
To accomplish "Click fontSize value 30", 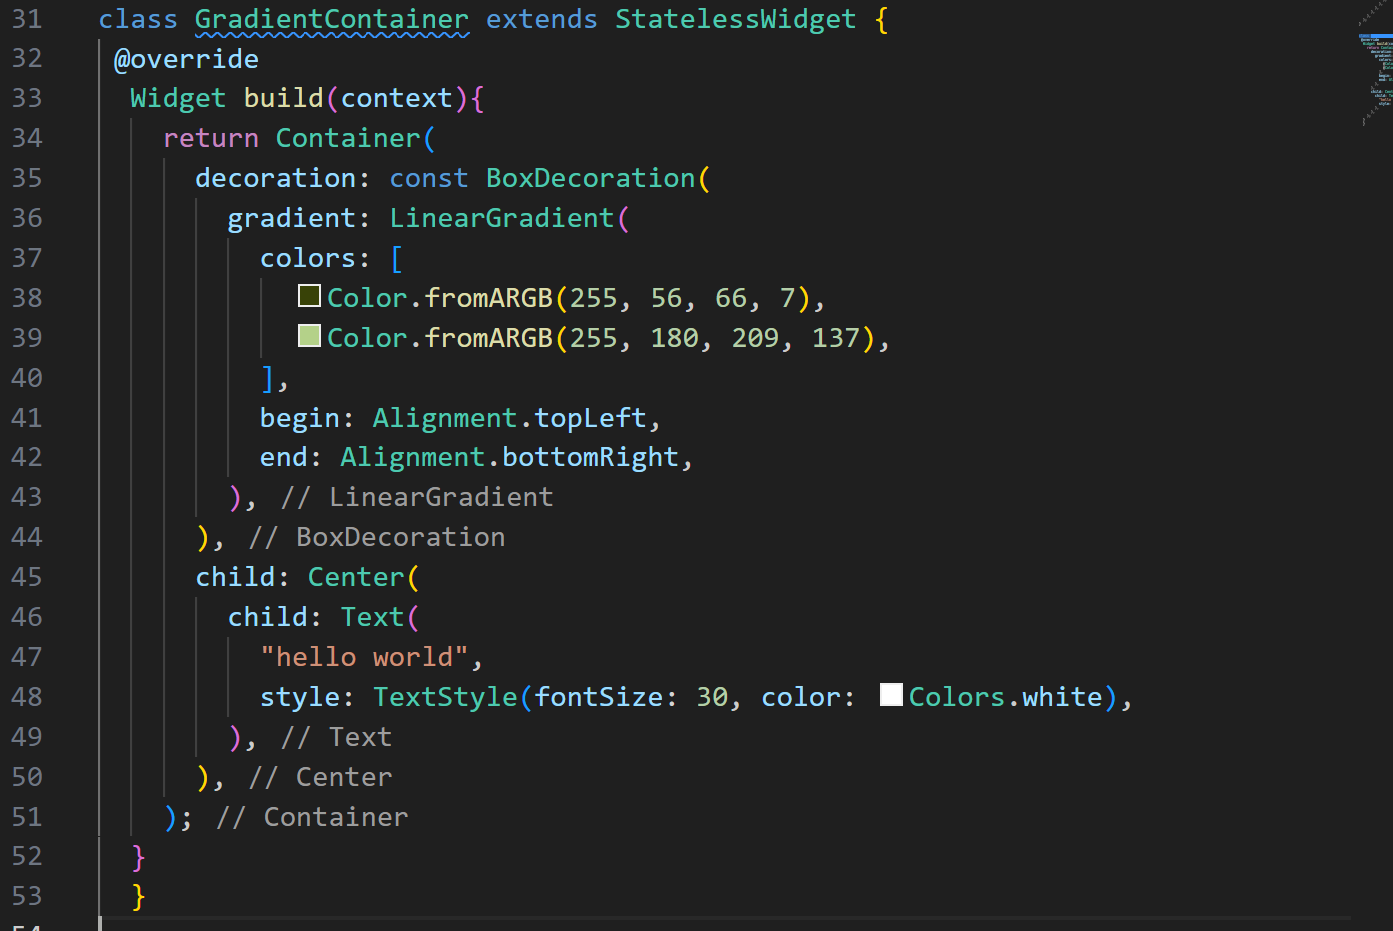I will point(711,697).
